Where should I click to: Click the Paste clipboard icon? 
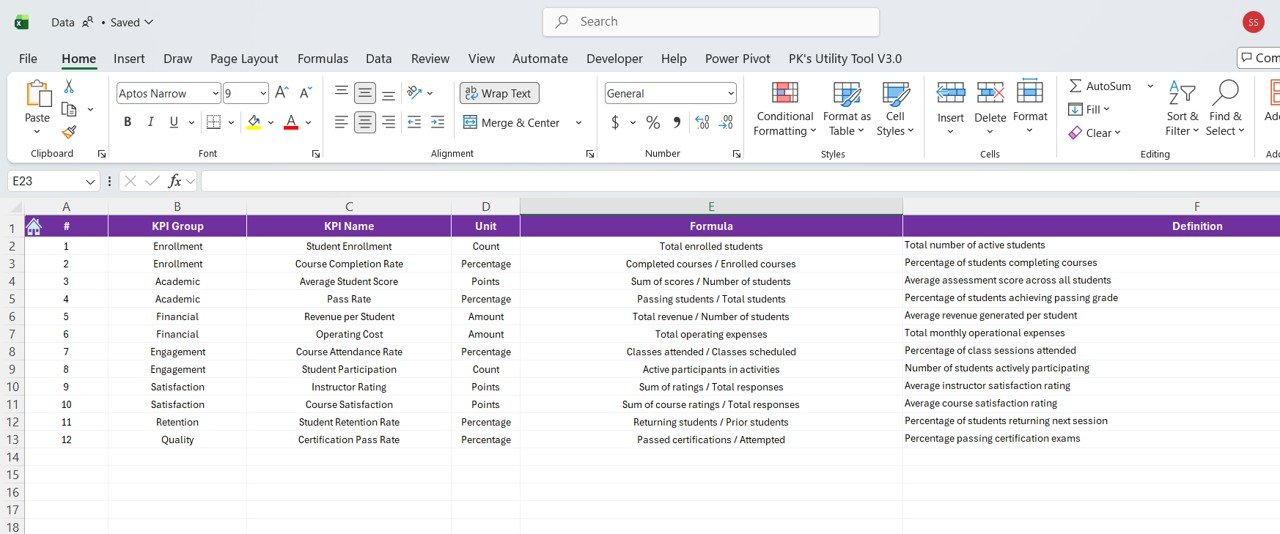38,93
